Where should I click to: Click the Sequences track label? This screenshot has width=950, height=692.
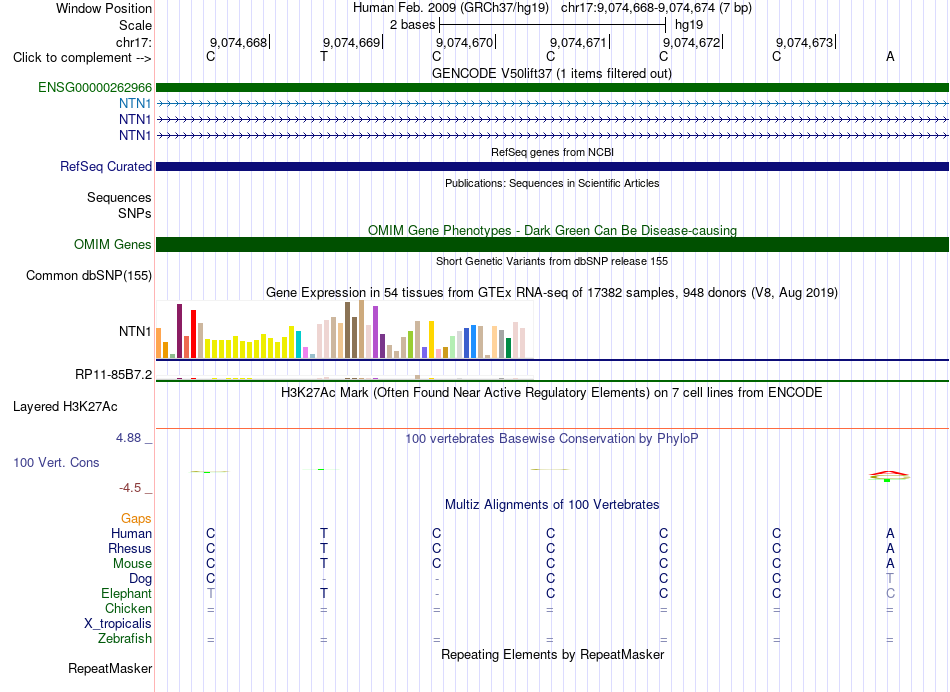[119, 198]
